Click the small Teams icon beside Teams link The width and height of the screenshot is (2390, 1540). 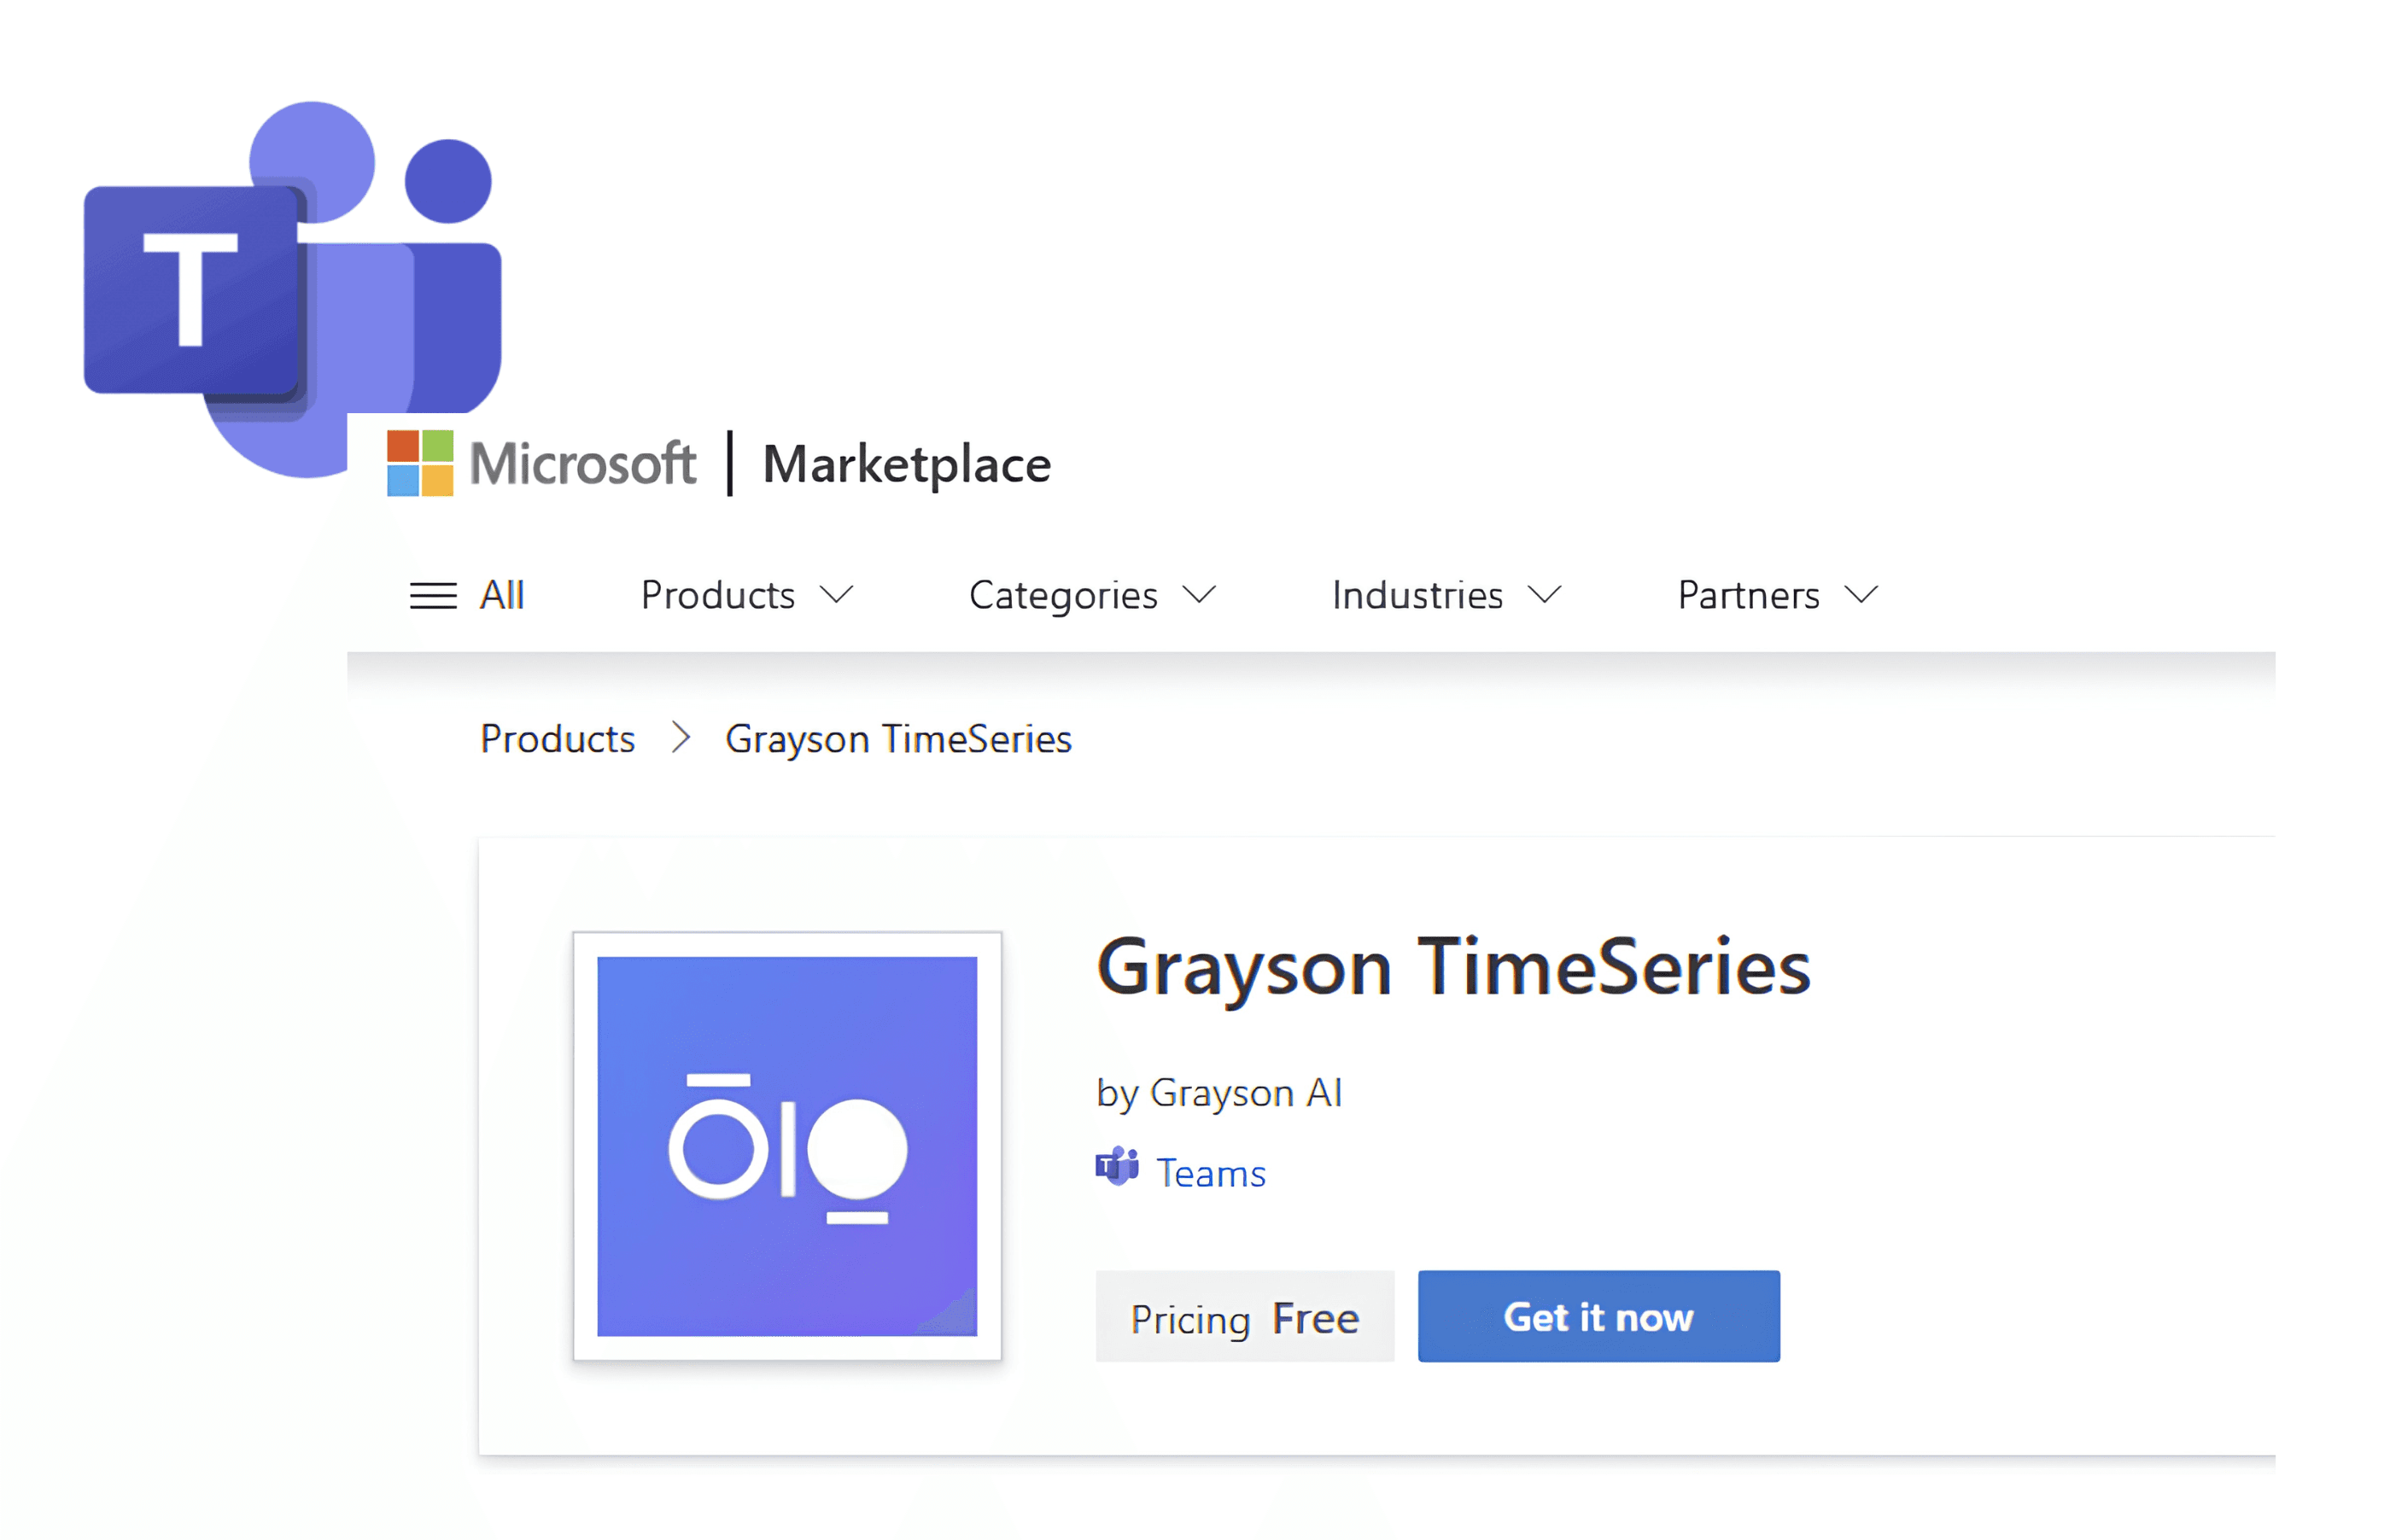[x=1117, y=1168]
